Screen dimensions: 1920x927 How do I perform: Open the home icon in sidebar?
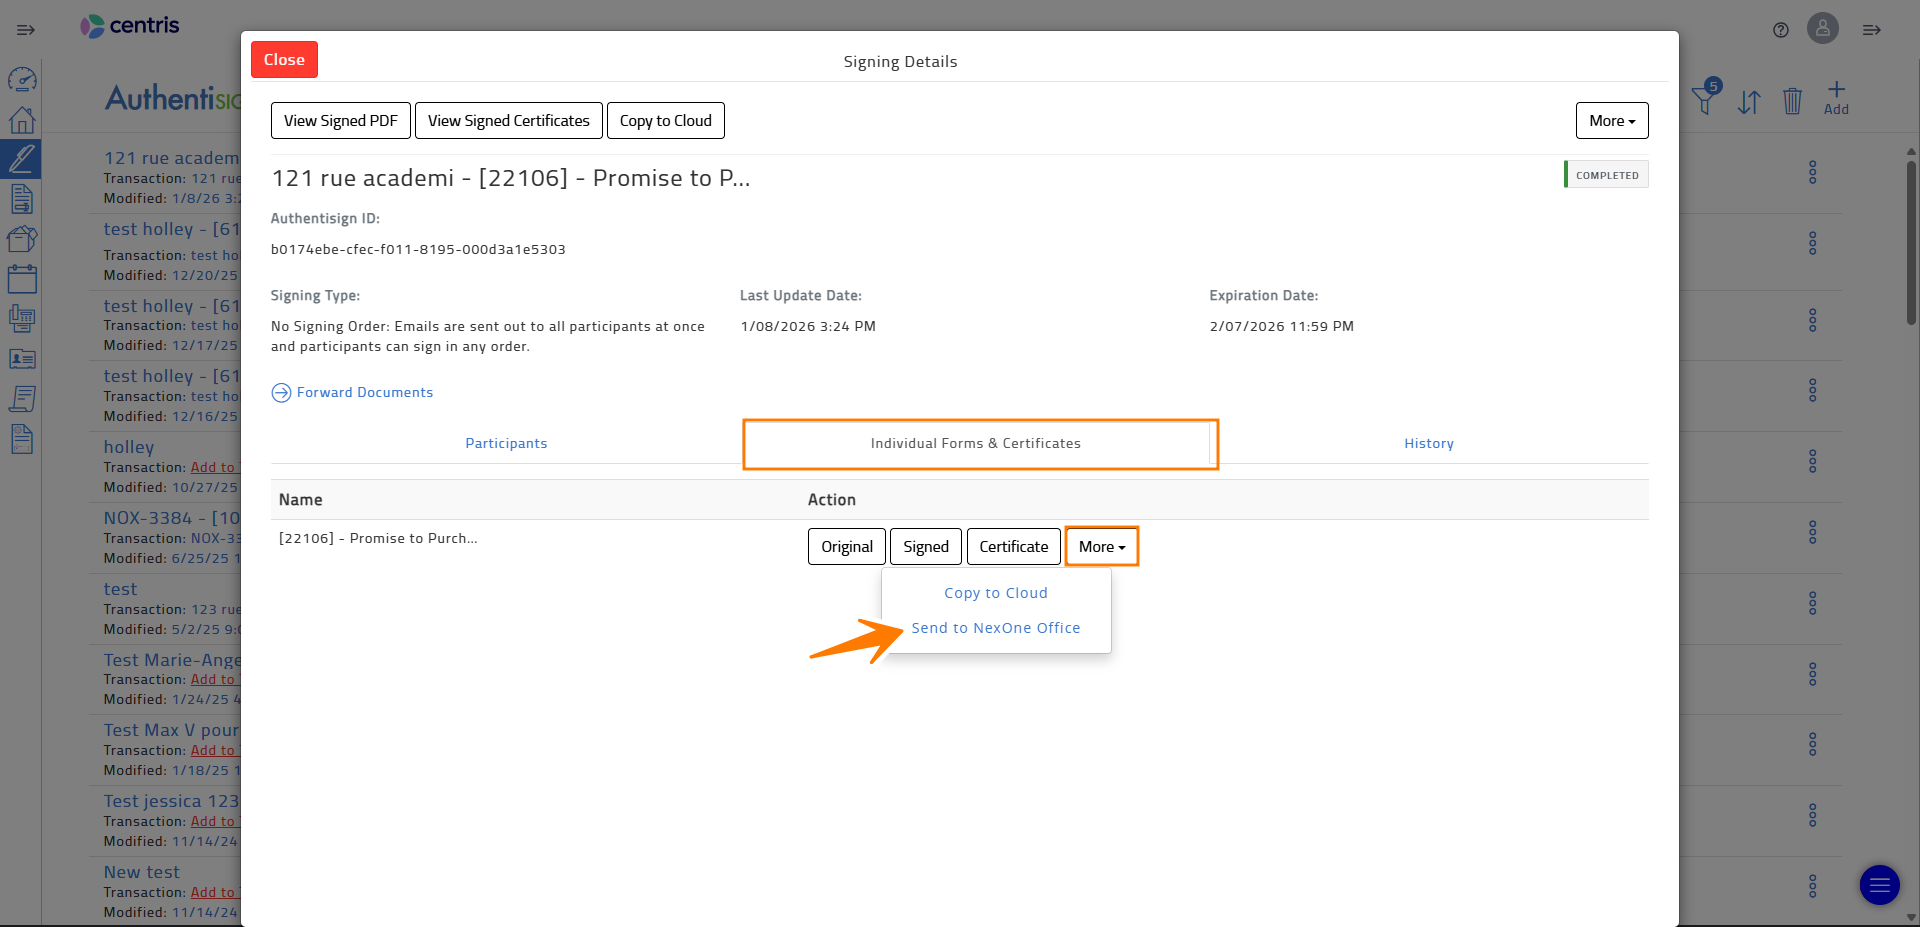click(x=22, y=120)
